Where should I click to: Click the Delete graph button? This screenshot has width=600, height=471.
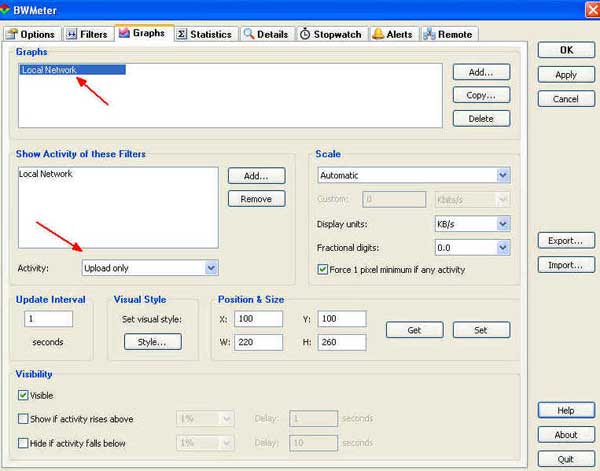click(481, 119)
